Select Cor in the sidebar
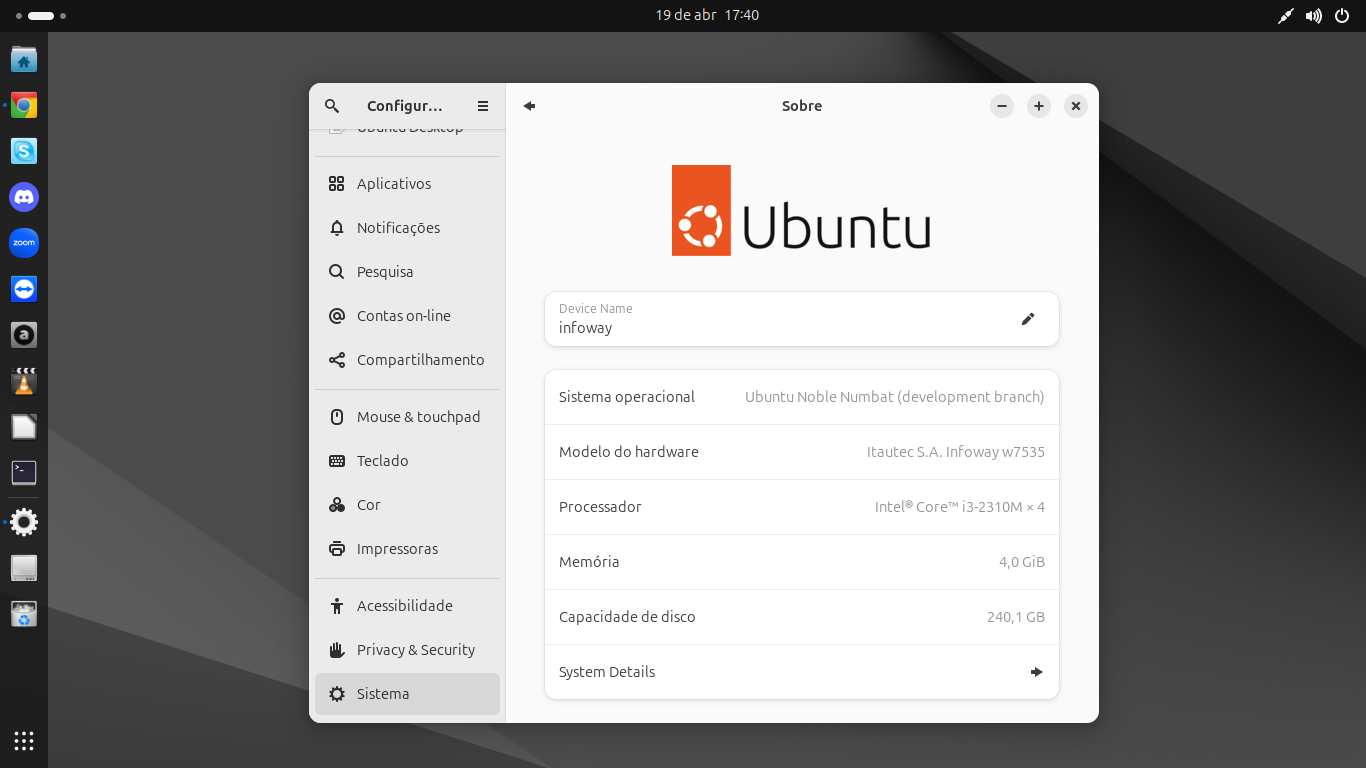Screen dimensions: 1366x768 pos(407,505)
